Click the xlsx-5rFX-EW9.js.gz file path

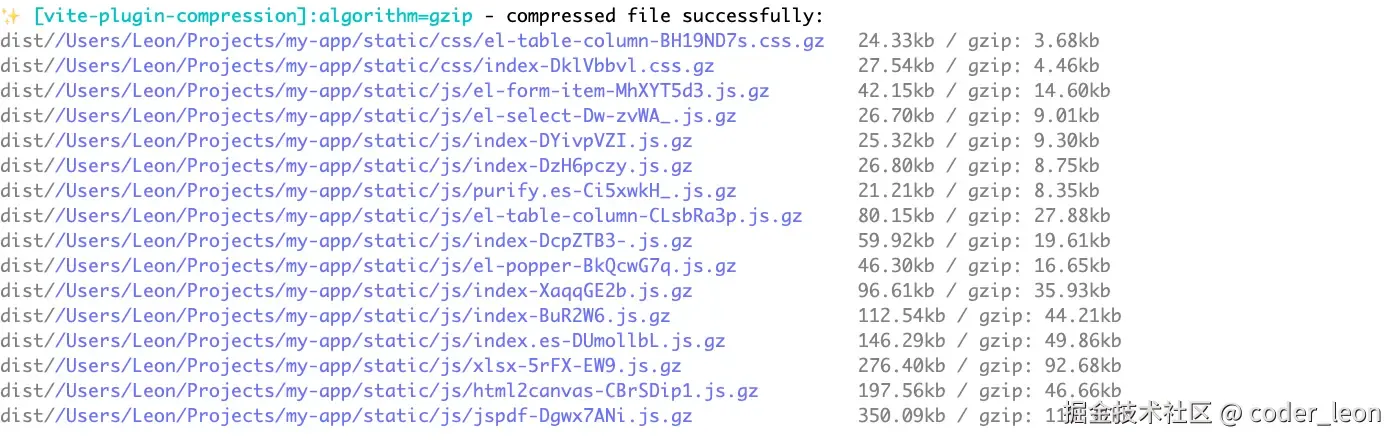(341, 366)
